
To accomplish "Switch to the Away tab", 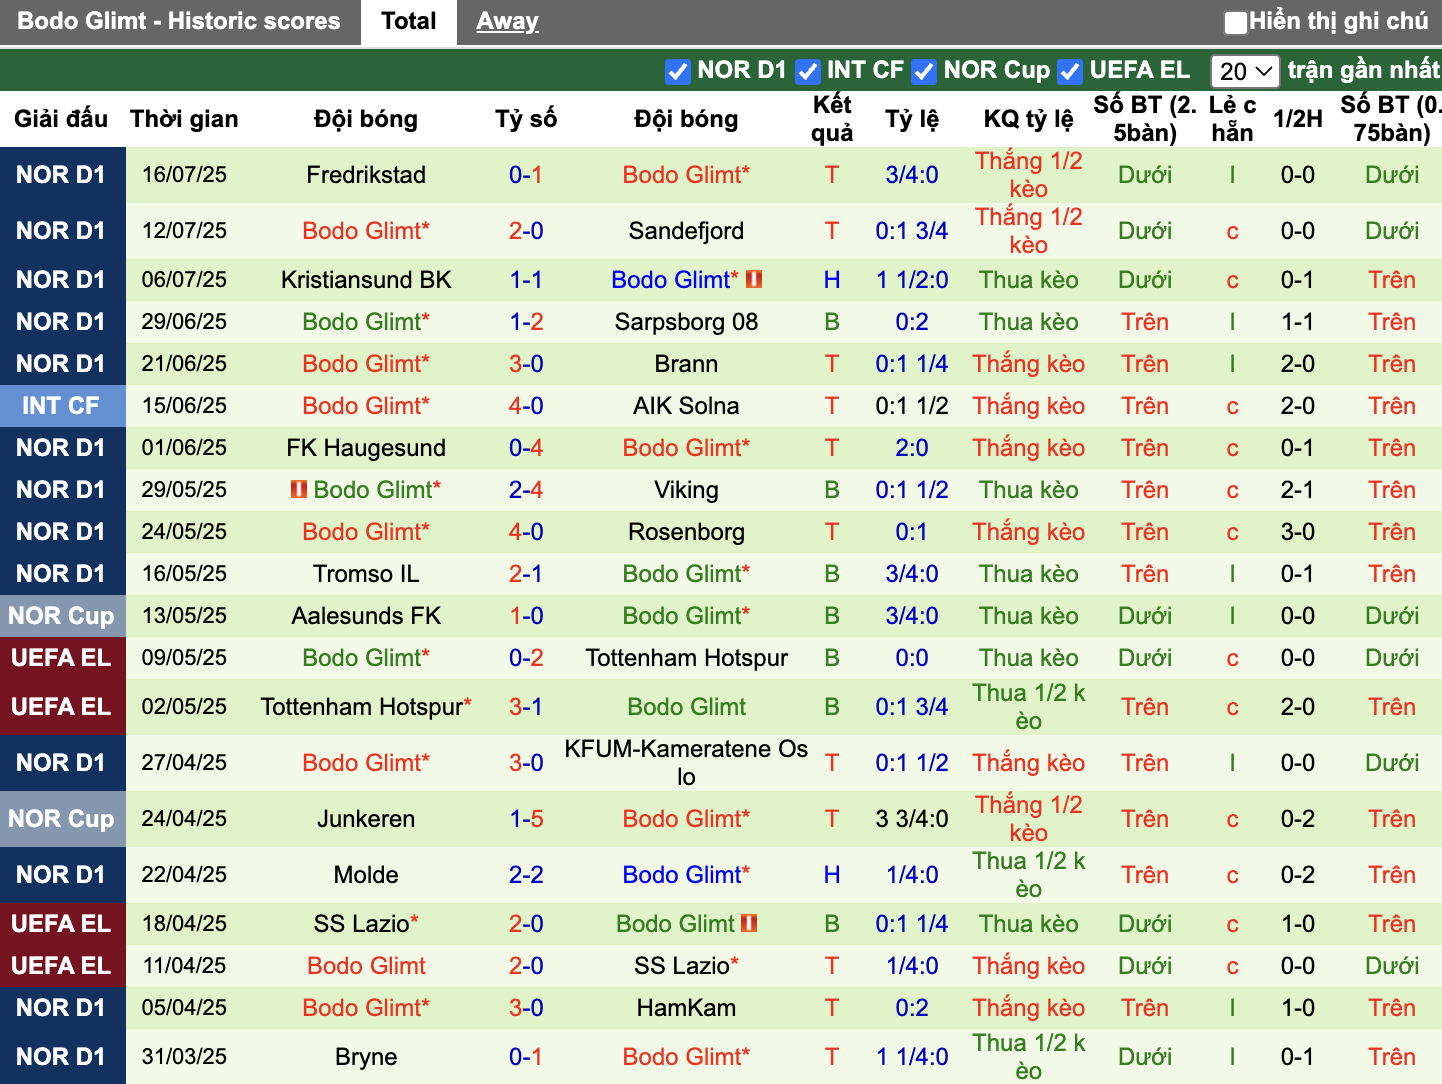I will pos(507,21).
